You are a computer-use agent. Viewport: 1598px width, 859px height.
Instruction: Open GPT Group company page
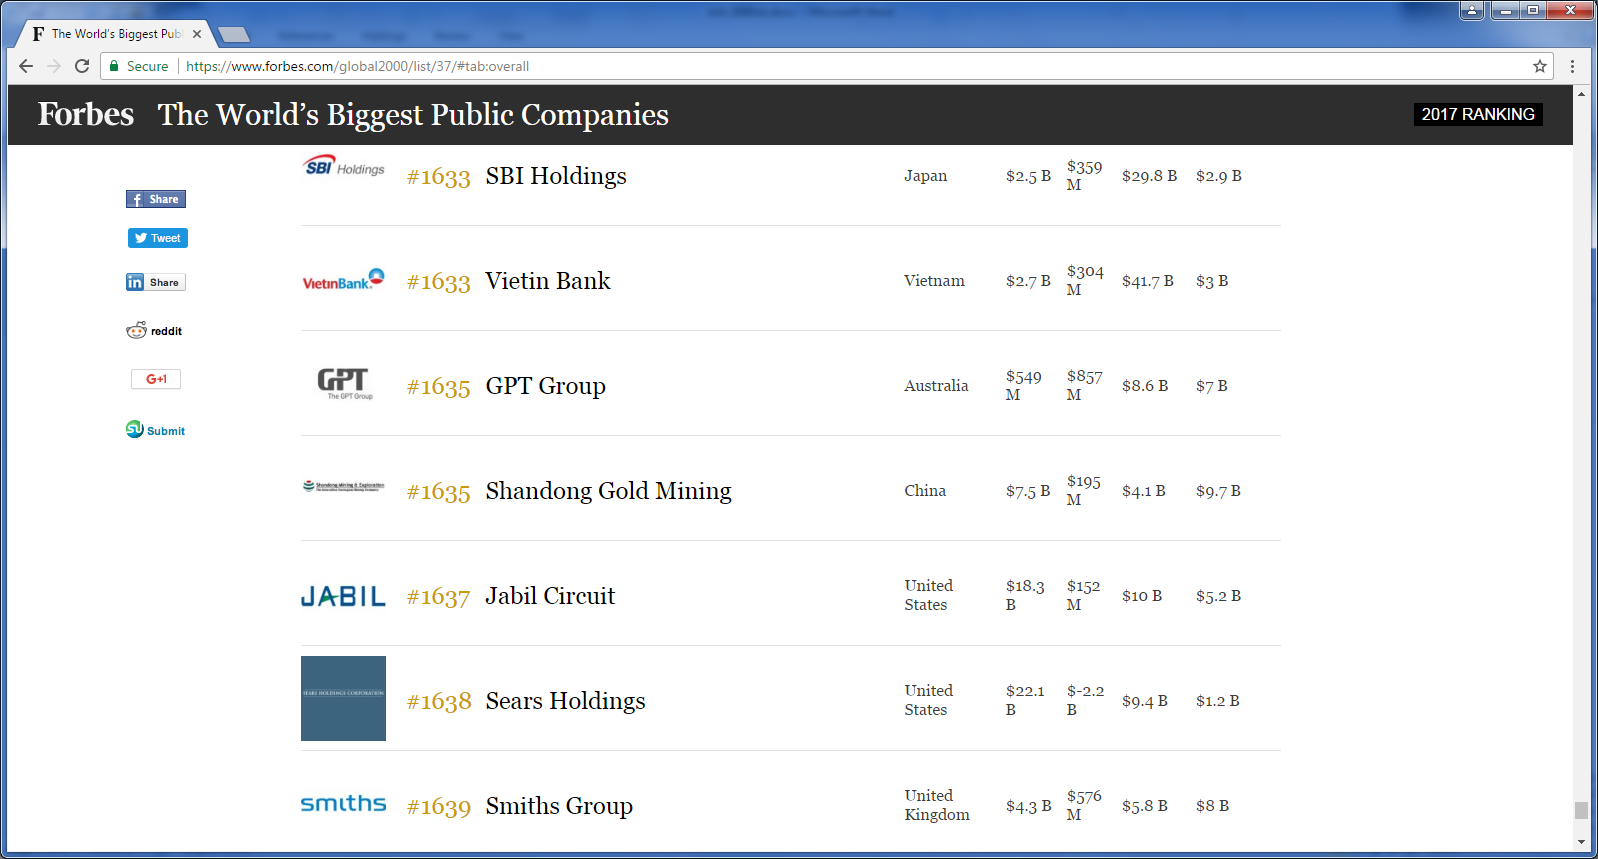coord(546,386)
